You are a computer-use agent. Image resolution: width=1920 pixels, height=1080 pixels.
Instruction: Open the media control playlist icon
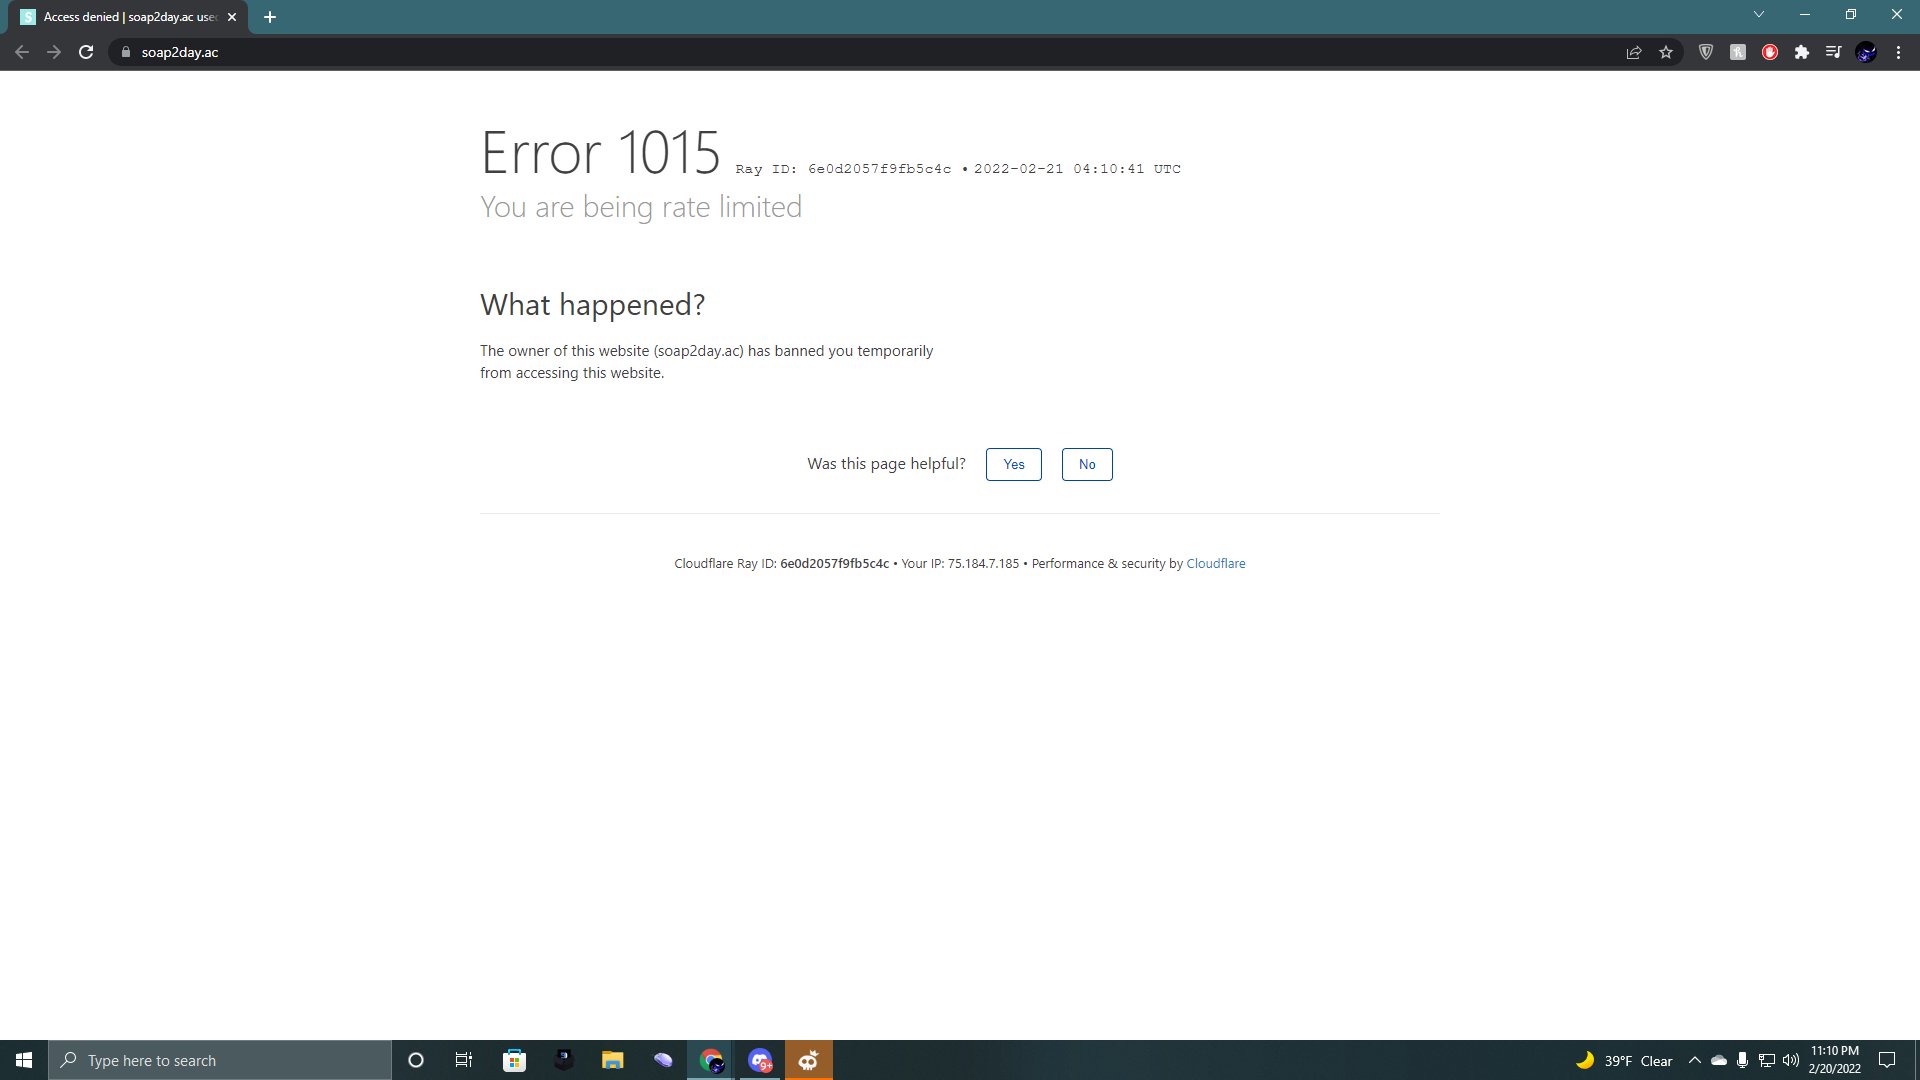pos(1833,52)
